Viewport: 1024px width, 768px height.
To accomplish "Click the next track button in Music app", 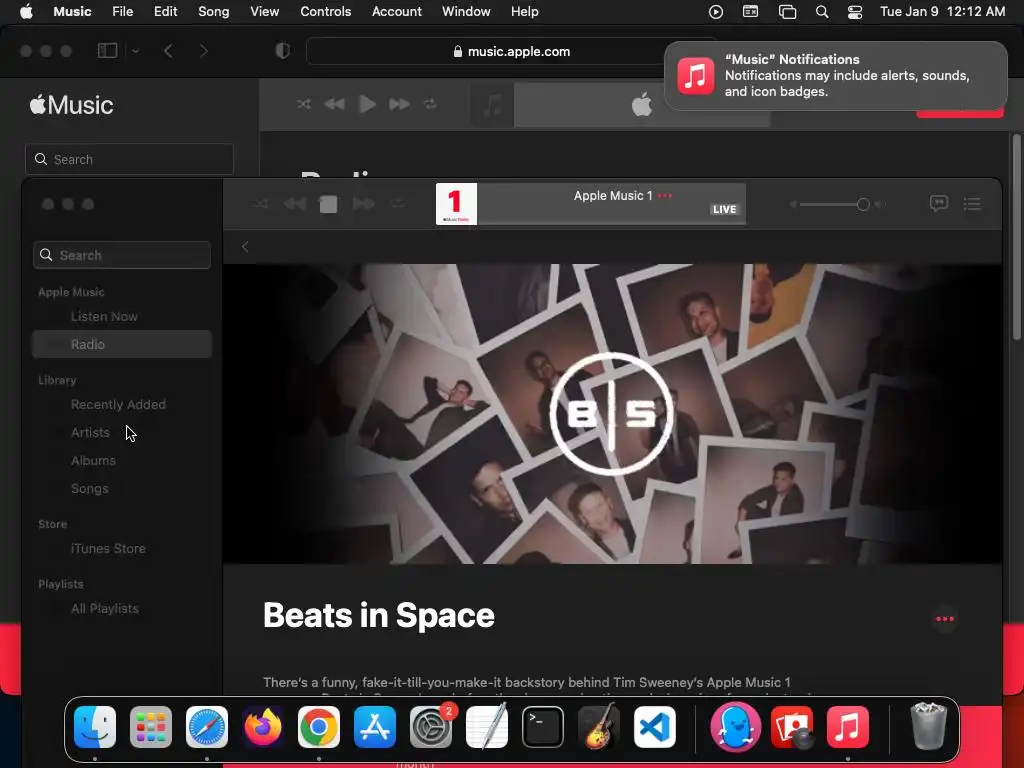I will pyautogui.click(x=363, y=204).
